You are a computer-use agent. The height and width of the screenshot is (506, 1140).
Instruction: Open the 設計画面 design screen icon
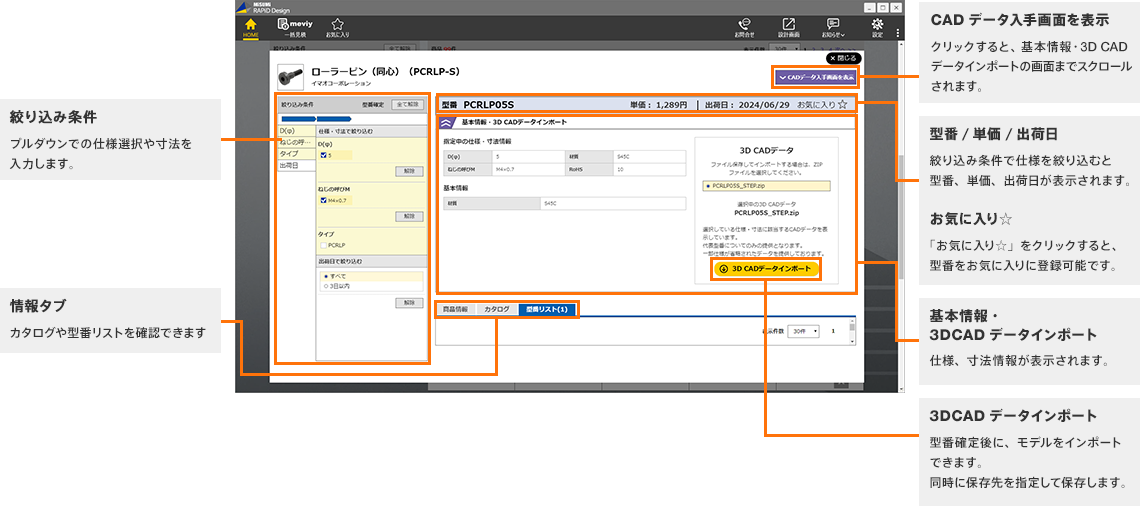(788, 27)
